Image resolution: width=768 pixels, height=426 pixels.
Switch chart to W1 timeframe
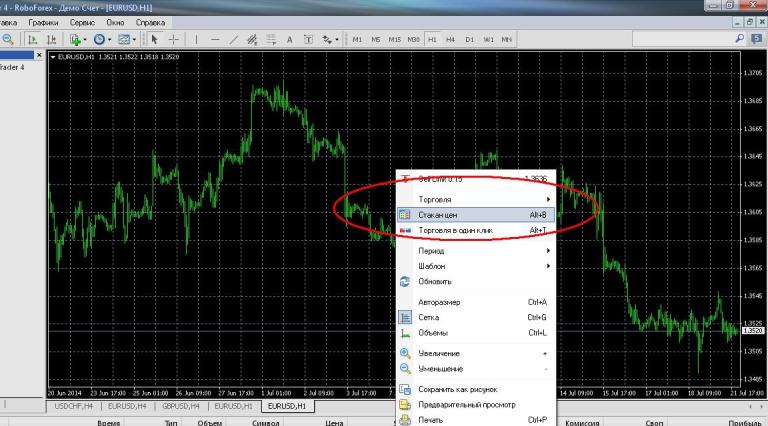point(488,39)
